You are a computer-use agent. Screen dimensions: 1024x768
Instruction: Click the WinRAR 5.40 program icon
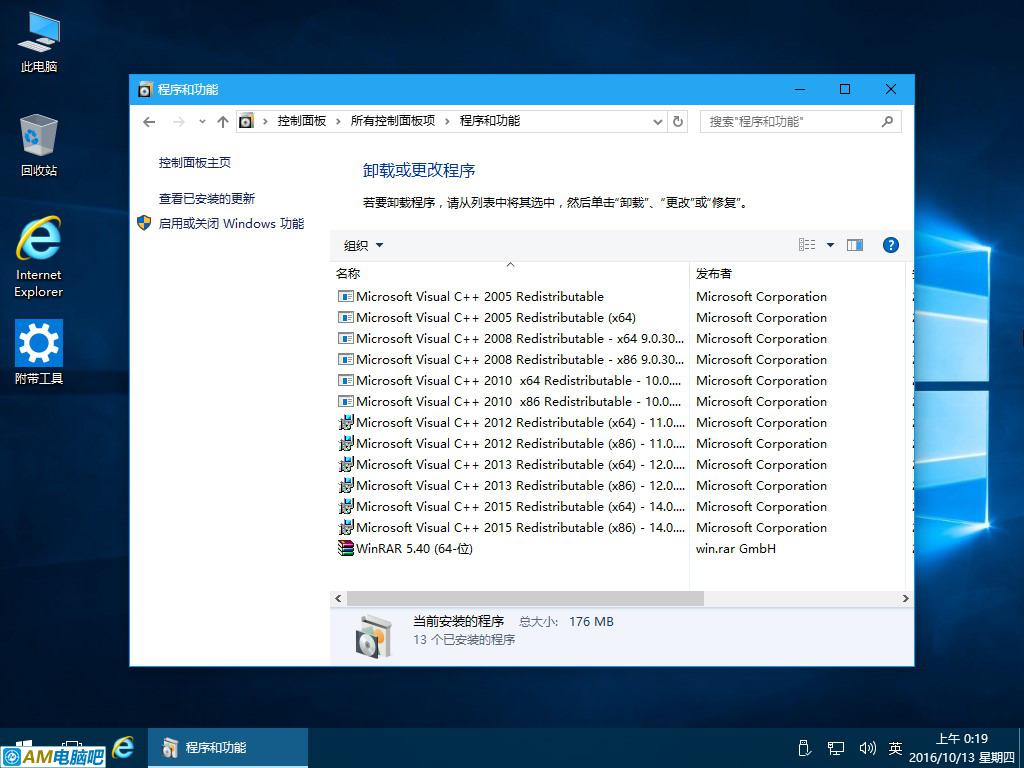click(x=345, y=549)
